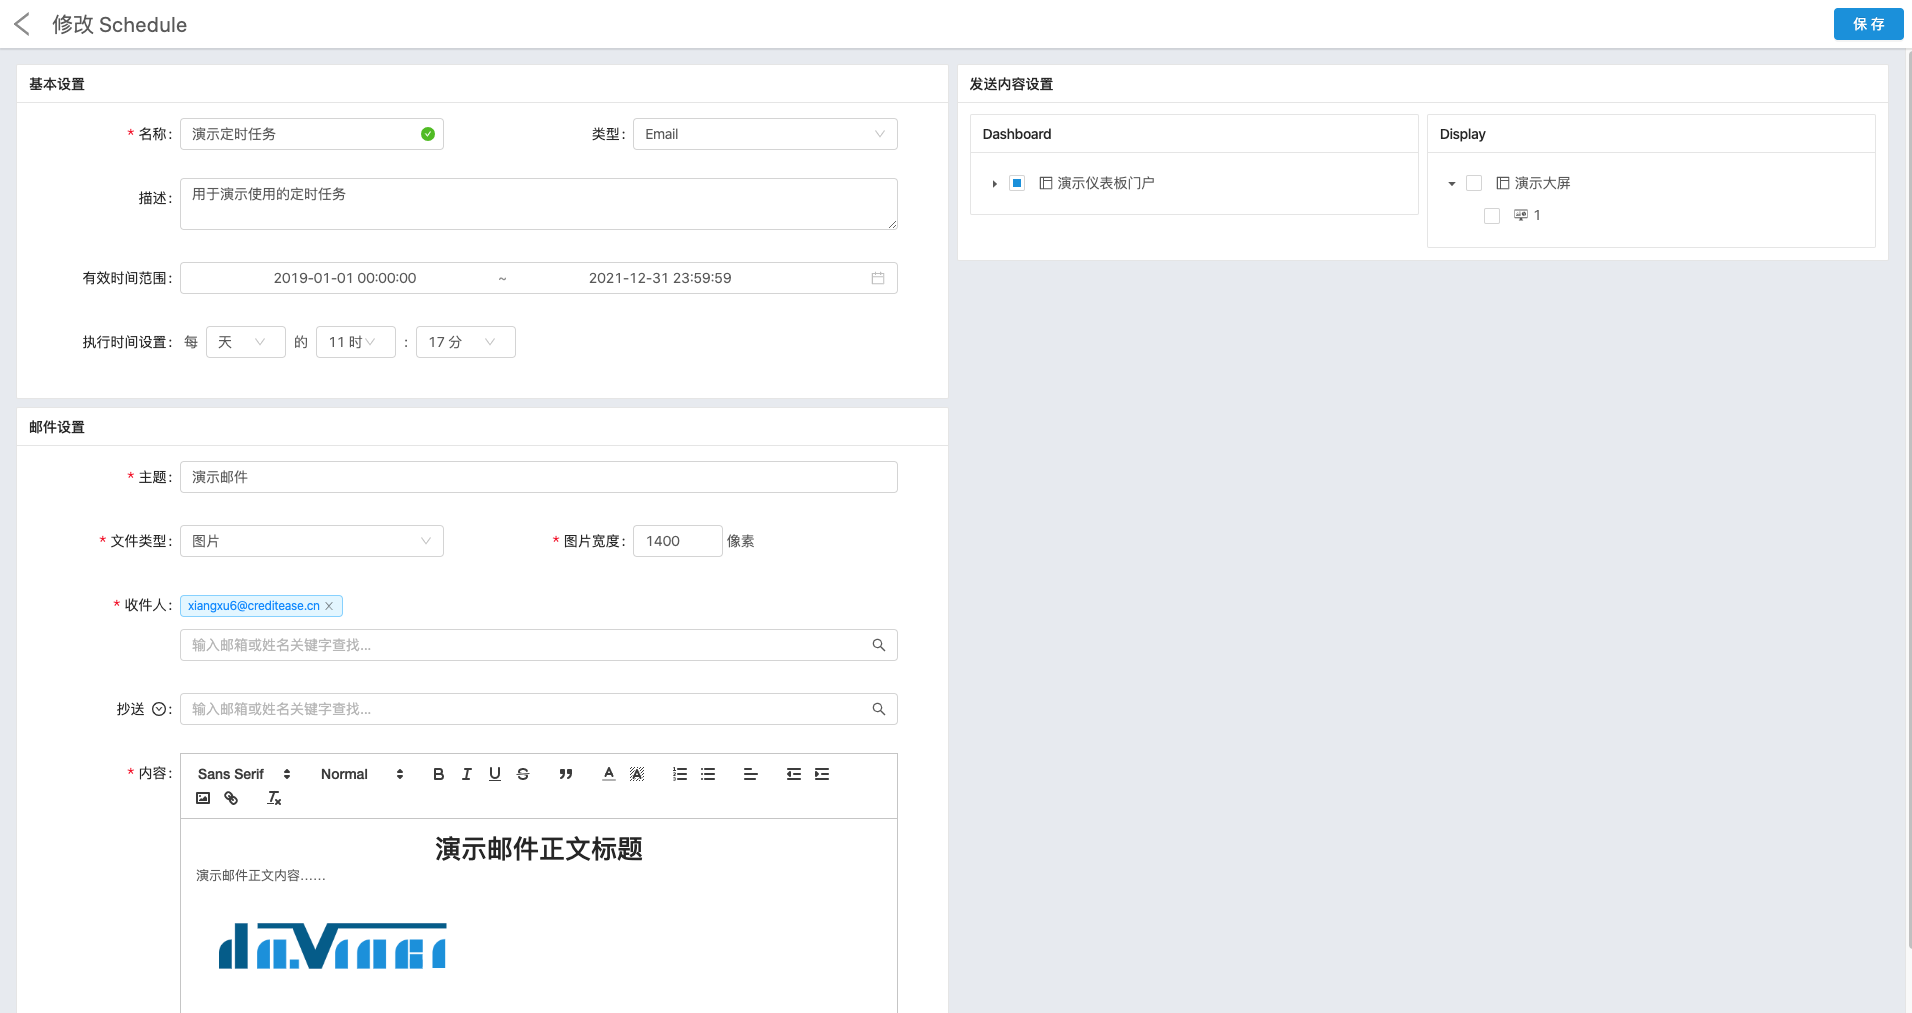1912x1013 pixels.
Task: Clear text formatting in the editor
Action: point(274,798)
